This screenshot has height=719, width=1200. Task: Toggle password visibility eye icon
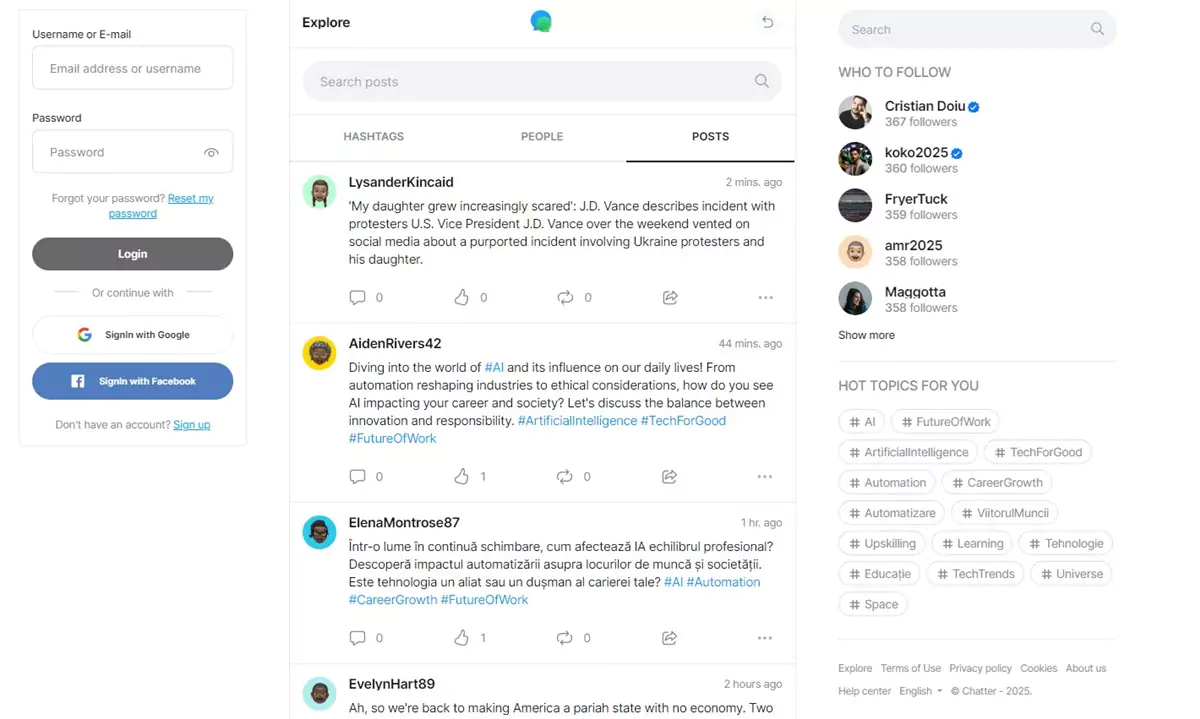[x=211, y=153]
